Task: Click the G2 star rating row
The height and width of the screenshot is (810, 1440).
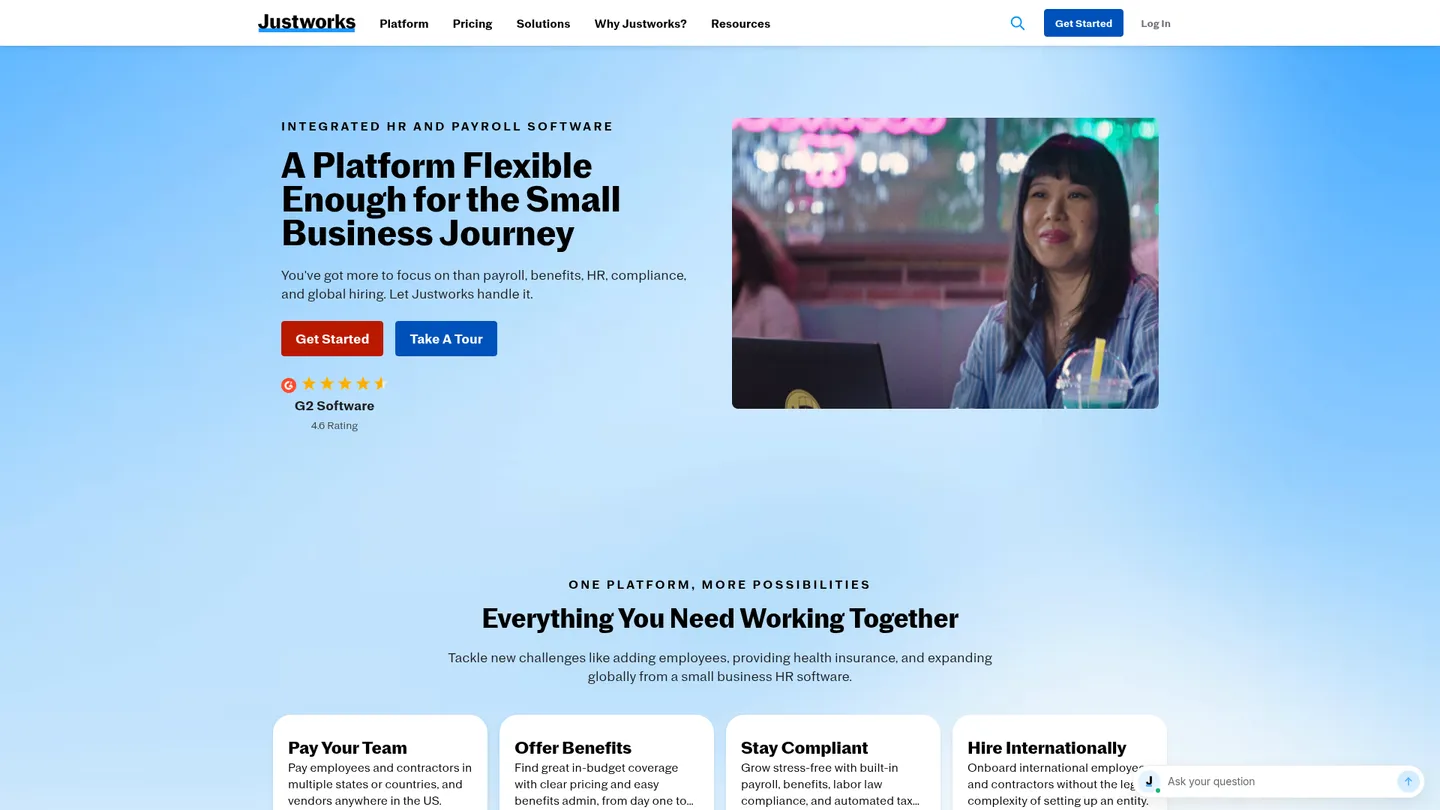Action: (x=343, y=383)
